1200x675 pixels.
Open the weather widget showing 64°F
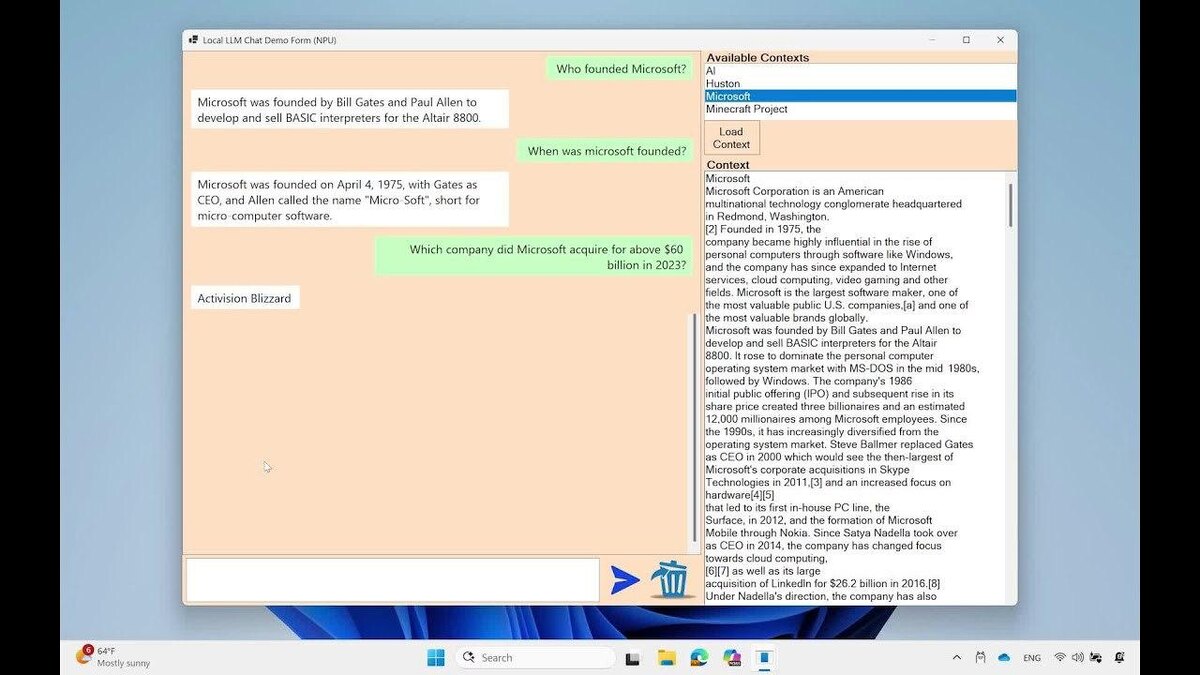[x=112, y=656]
